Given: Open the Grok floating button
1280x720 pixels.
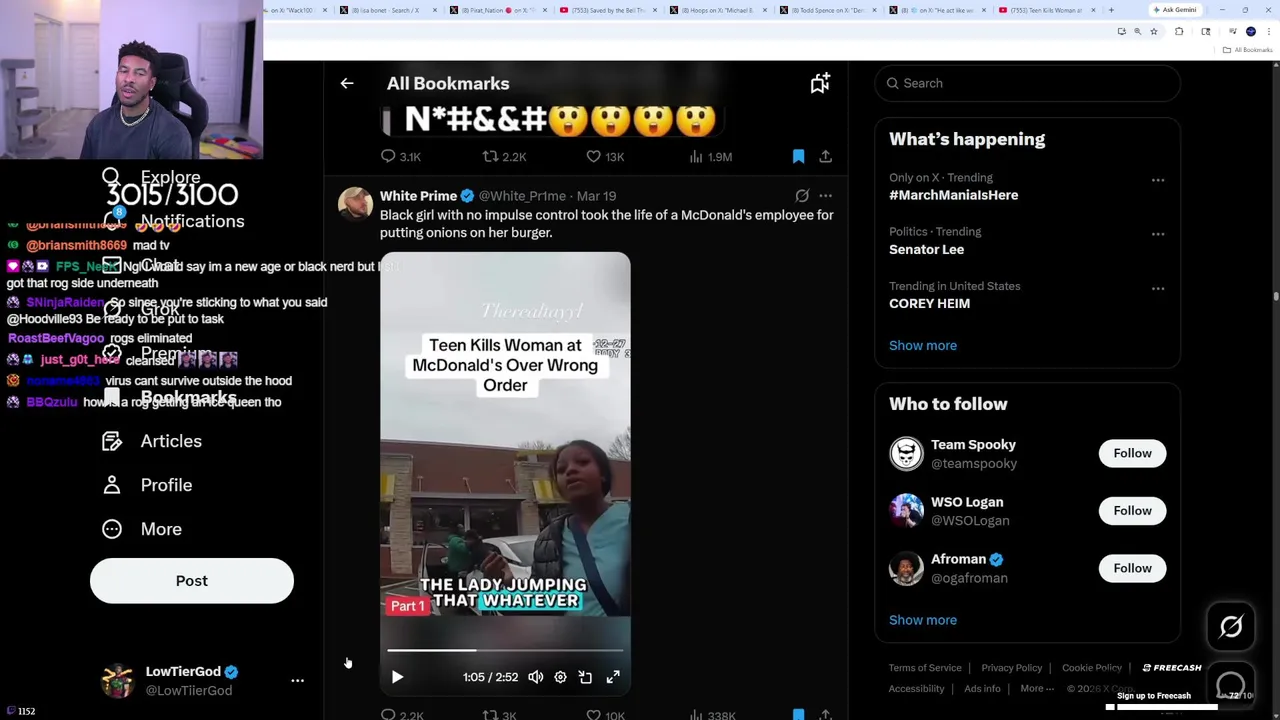Looking at the screenshot, I should pyautogui.click(x=1231, y=626).
